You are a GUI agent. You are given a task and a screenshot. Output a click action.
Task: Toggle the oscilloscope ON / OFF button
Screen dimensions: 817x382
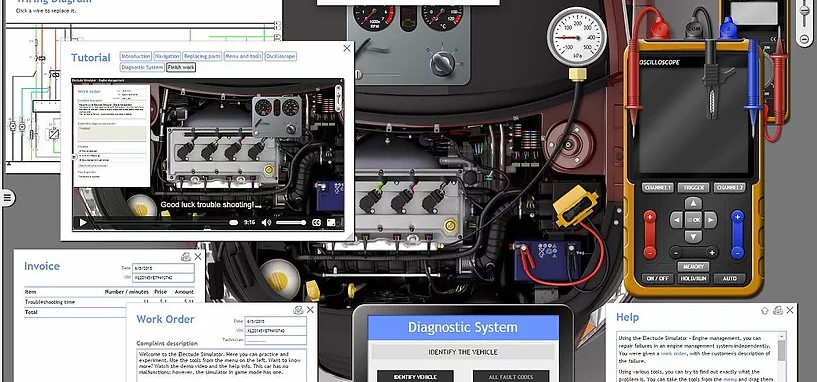(658, 278)
